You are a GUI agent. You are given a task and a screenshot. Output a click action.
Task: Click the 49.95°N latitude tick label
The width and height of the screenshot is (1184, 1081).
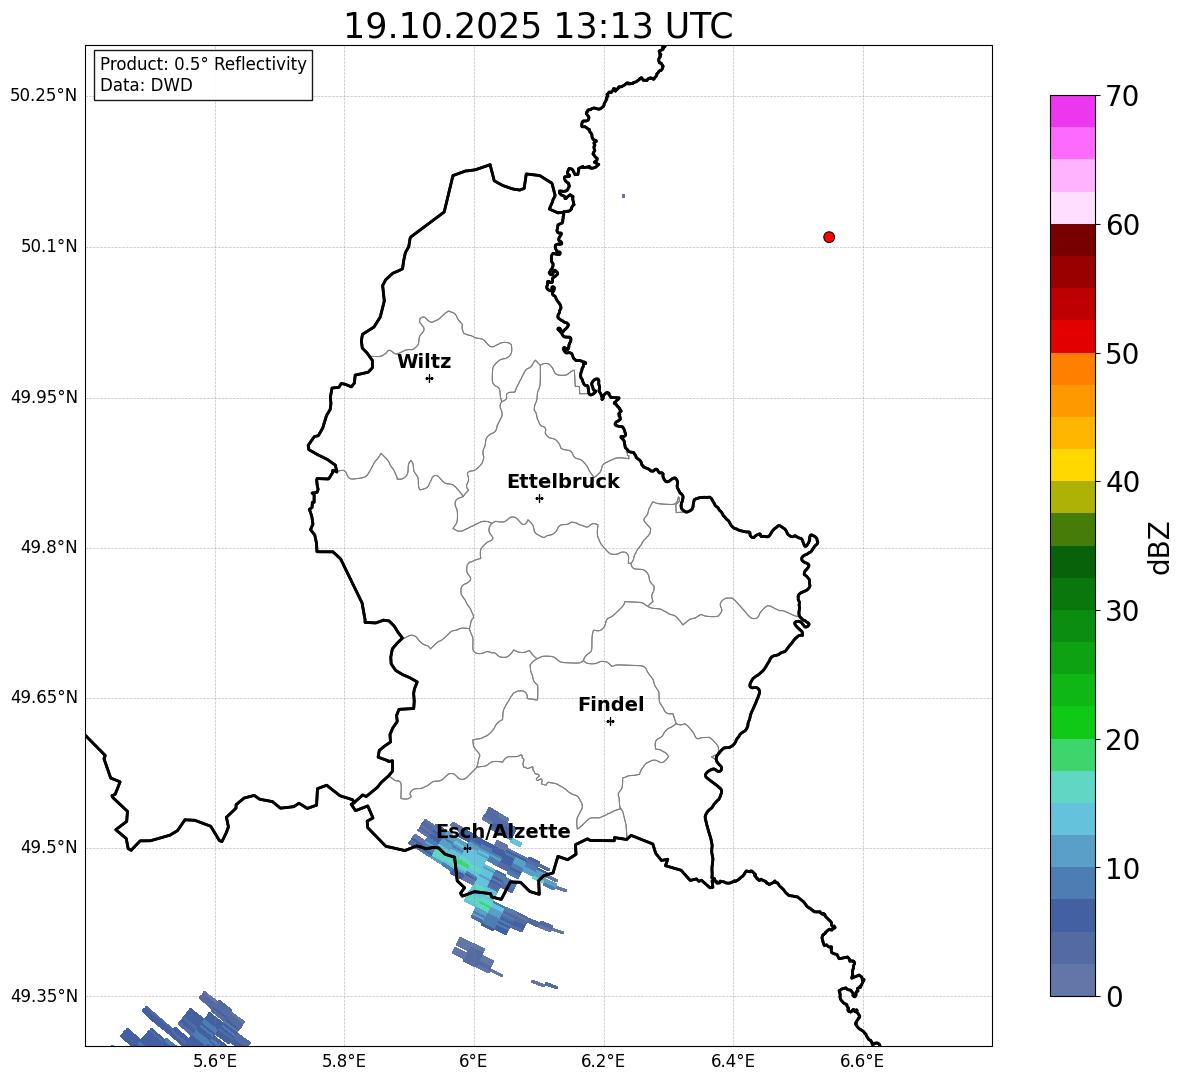click(x=44, y=397)
